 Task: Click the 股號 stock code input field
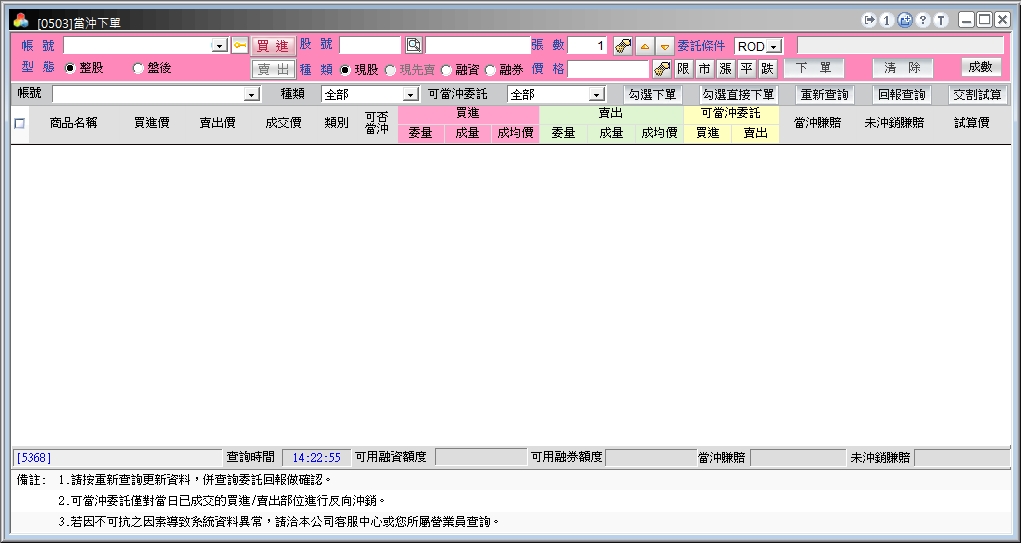370,46
